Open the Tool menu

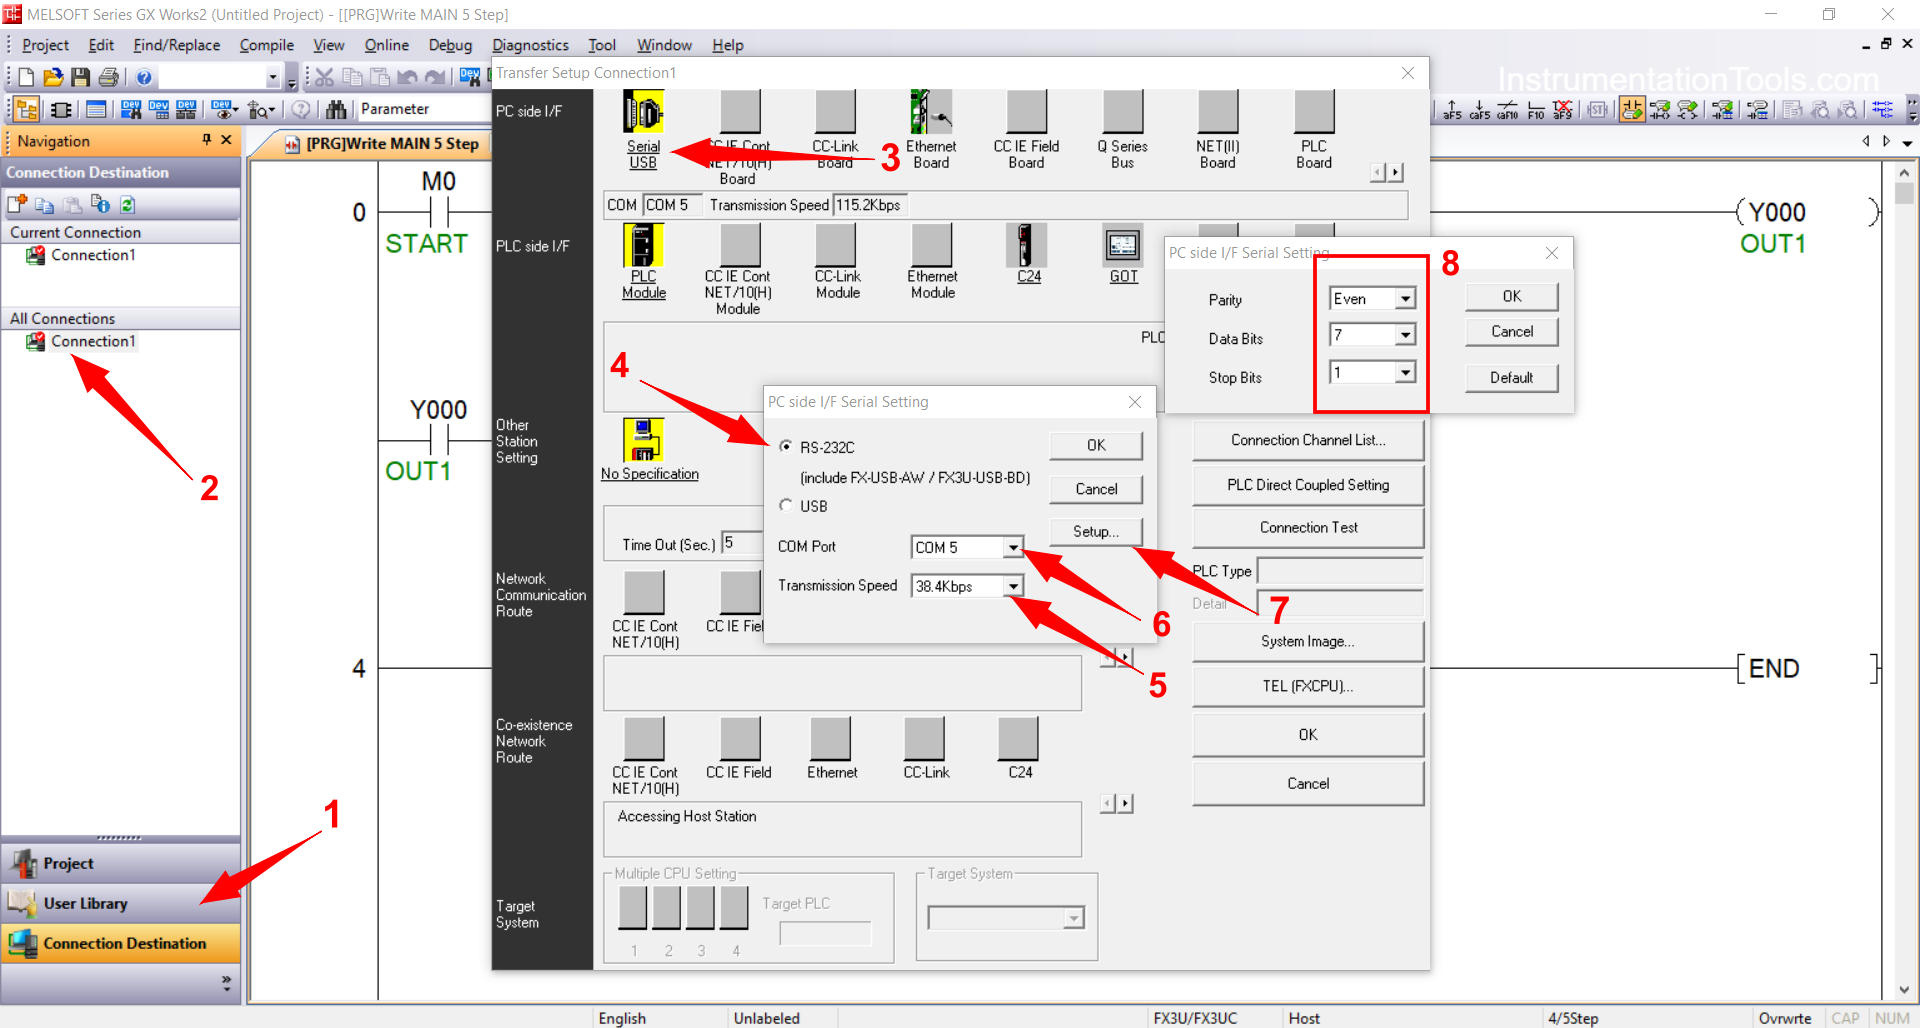[601, 45]
